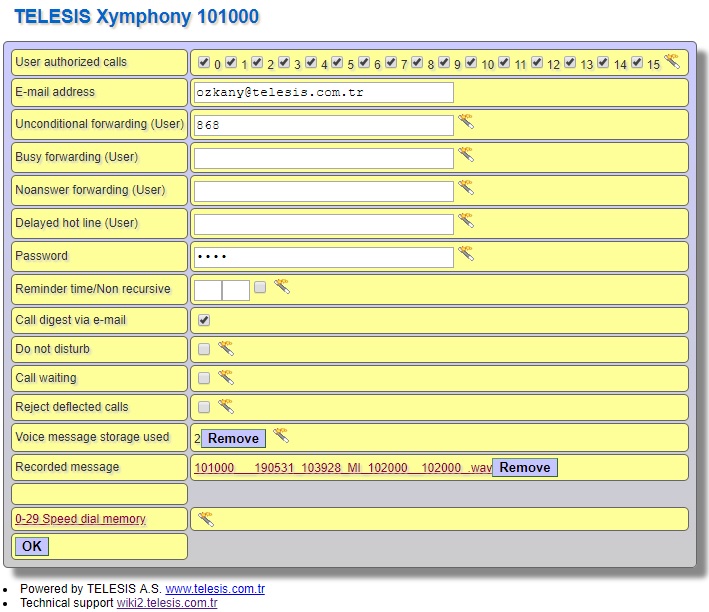Click wand icon in Speed dial memory row
This screenshot has height=612, width=709.
click(x=206, y=518)
